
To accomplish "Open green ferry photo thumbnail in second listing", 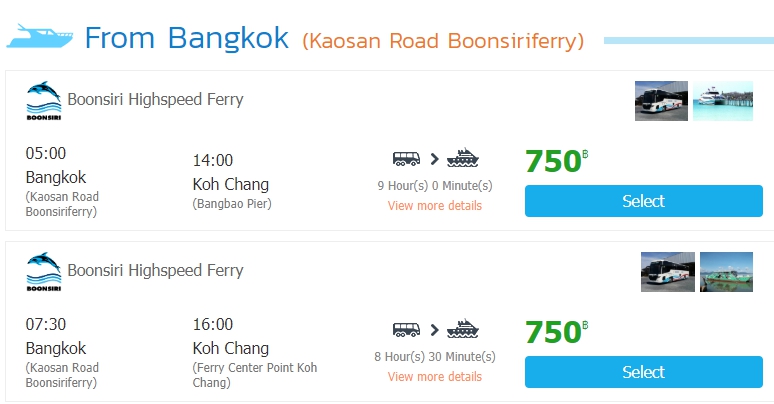I will pos(726,272).
